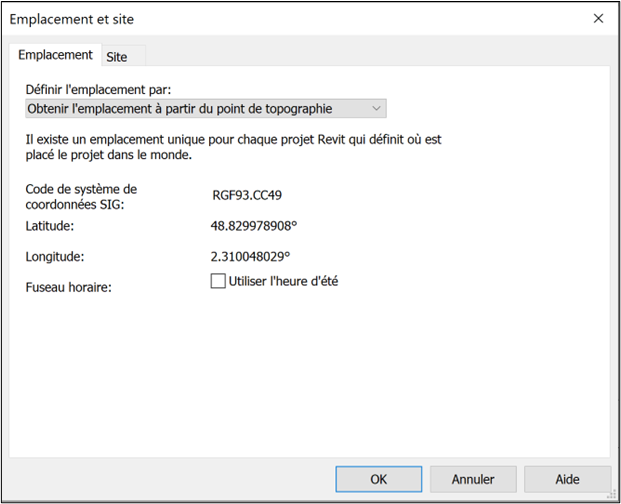This screenshot has width=621, height=504.
Task: Confirm the dialog with OK
Action: tap(378, 479)
